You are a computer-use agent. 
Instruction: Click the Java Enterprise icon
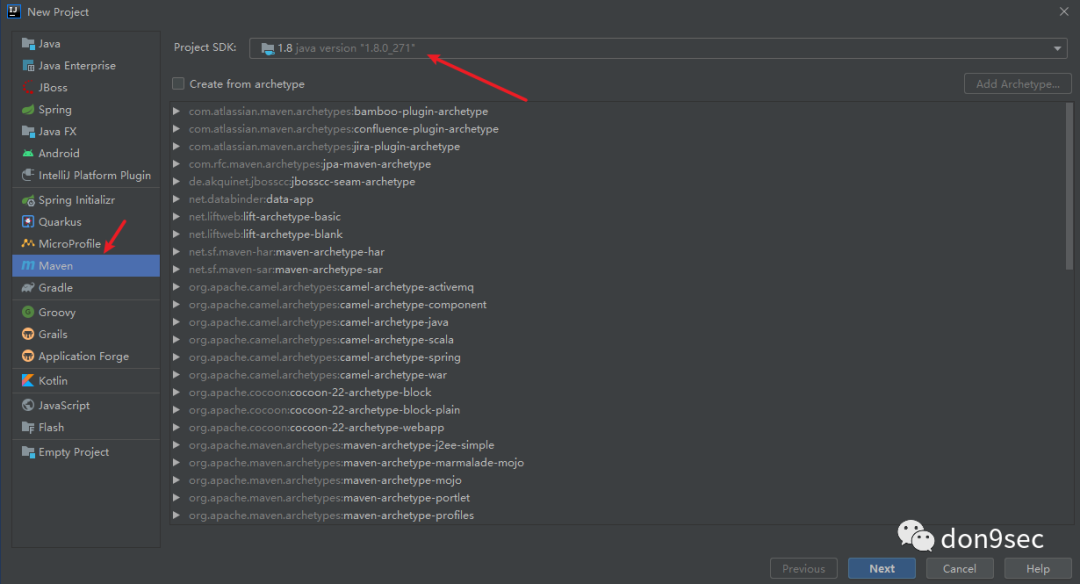(28, 65)
